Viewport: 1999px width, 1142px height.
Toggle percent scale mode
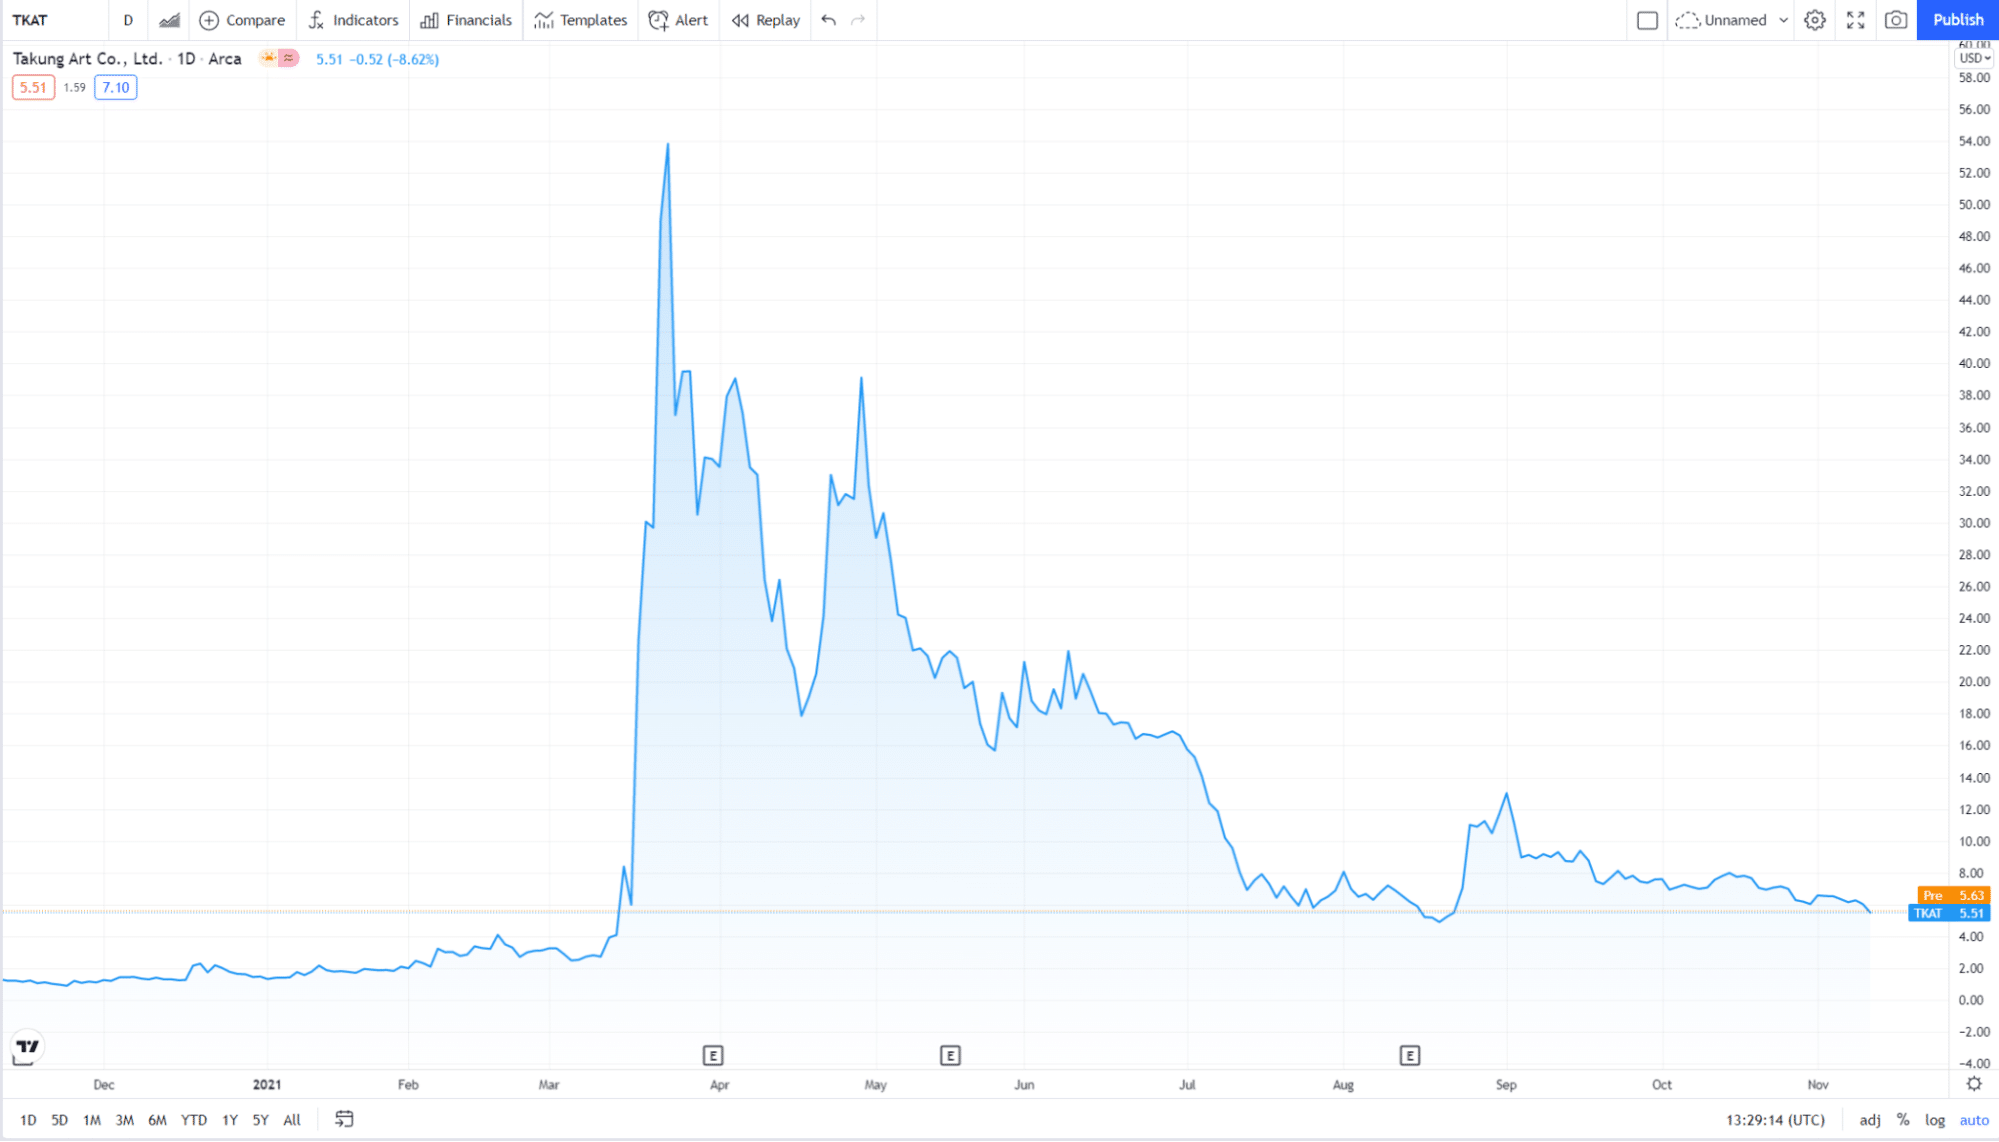(x=1903, y=1120)
